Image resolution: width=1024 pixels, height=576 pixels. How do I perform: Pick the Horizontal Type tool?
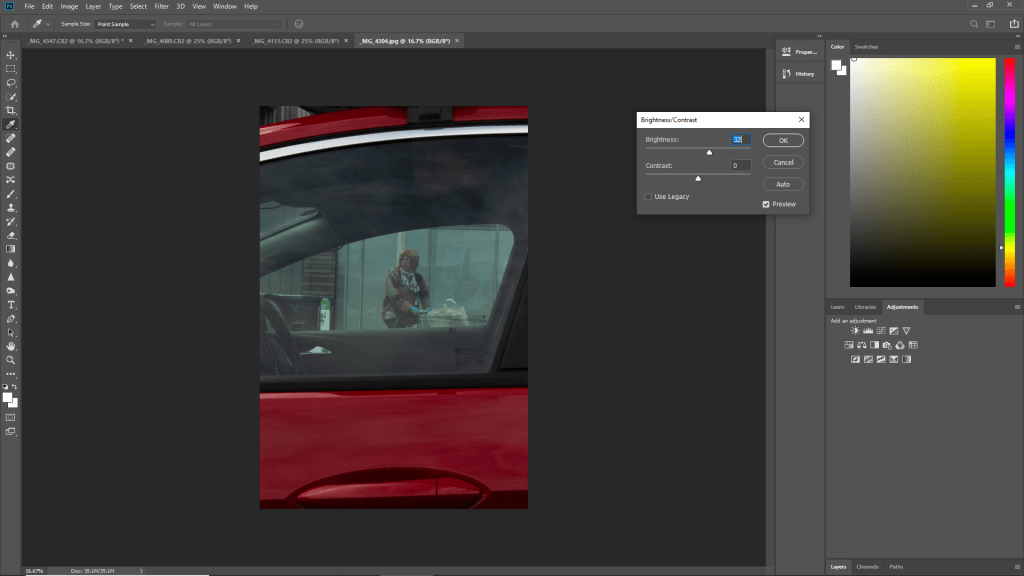pos(11,304)
